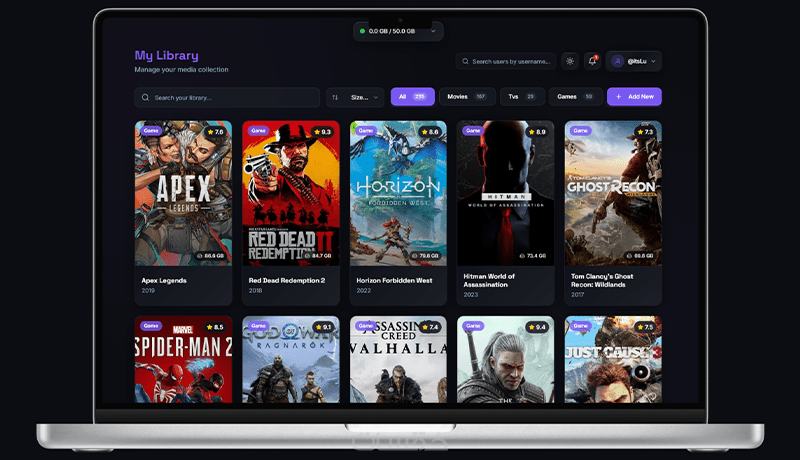
Task: Click the Game tag on Ghost Recon card
Action: pos(581,131)
